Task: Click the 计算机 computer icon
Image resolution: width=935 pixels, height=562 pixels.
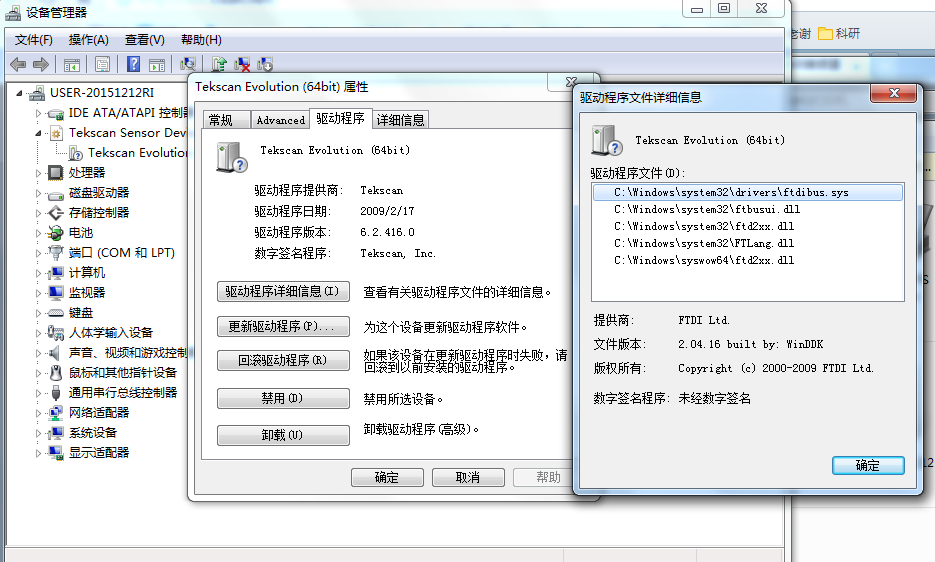Action: click(x=55, y=273)
